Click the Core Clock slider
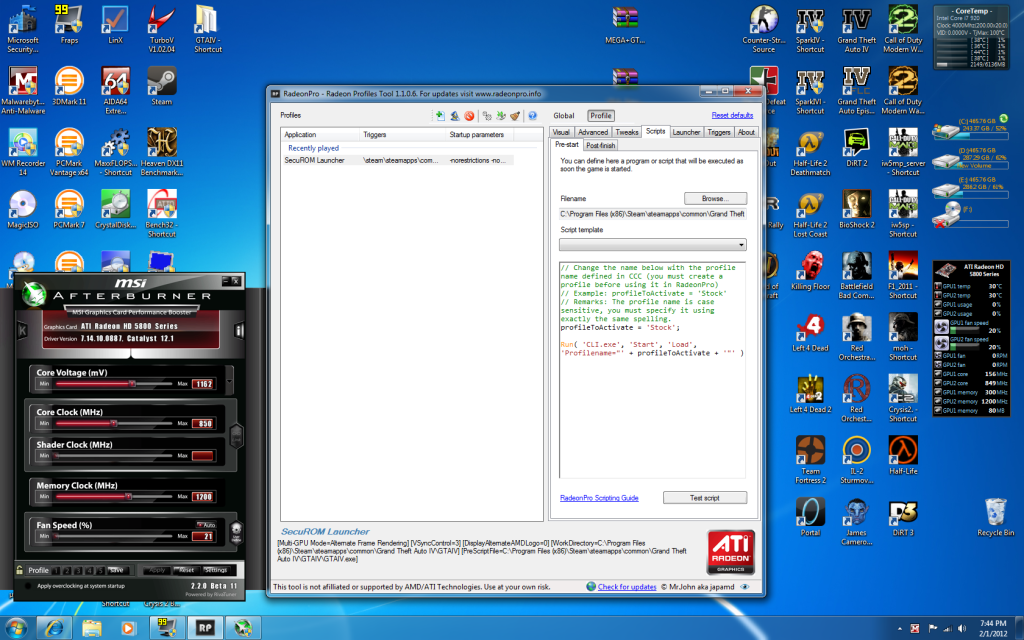 (x=114, y=424)
